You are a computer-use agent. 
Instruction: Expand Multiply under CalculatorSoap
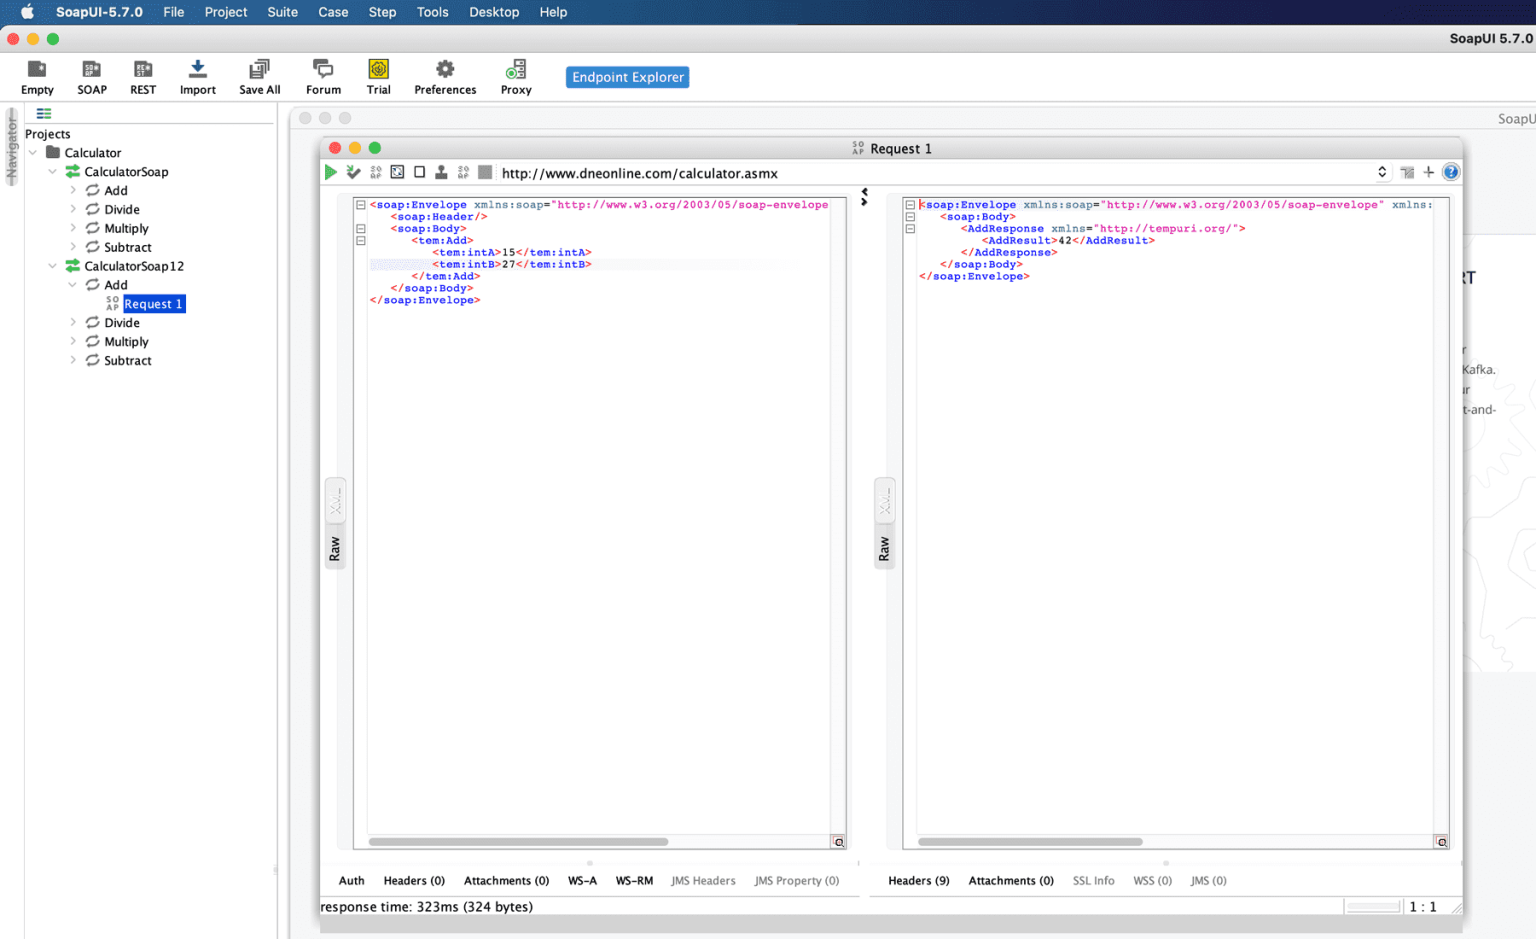pyautogui.click(x=72, y=228)
